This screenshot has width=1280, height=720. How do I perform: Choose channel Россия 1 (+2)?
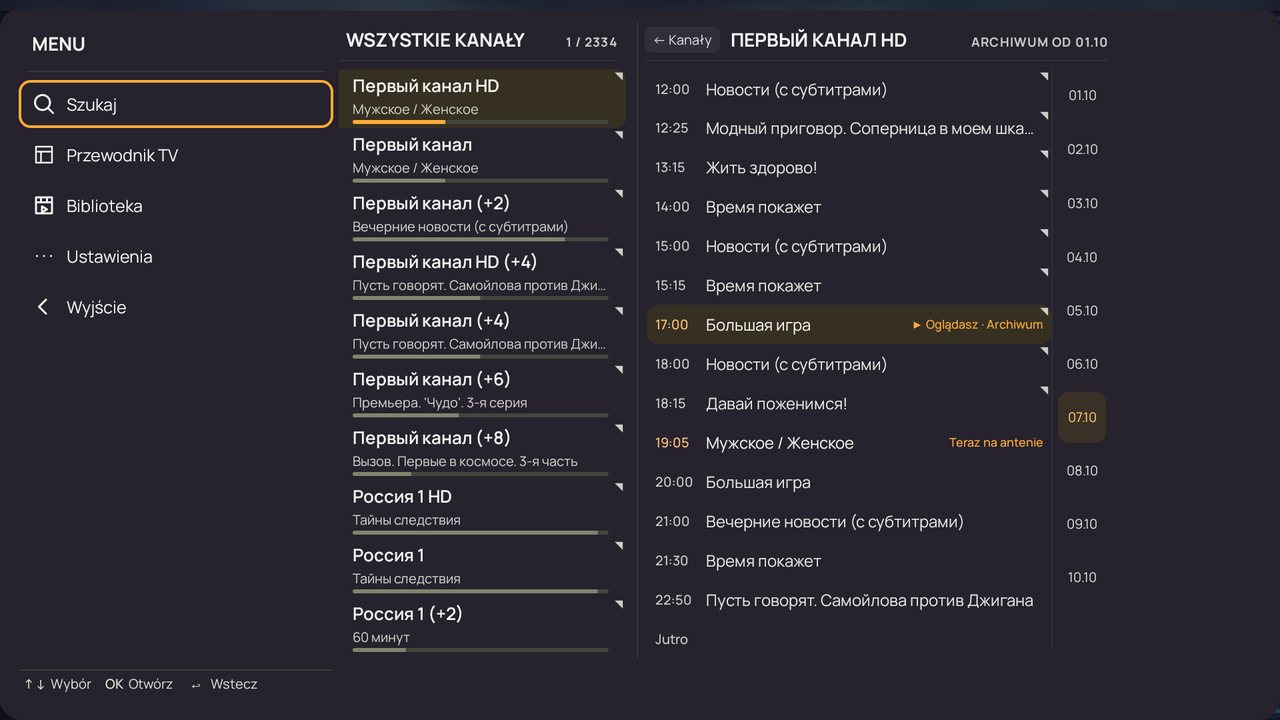pyautogui.click(x=482, y=627)
